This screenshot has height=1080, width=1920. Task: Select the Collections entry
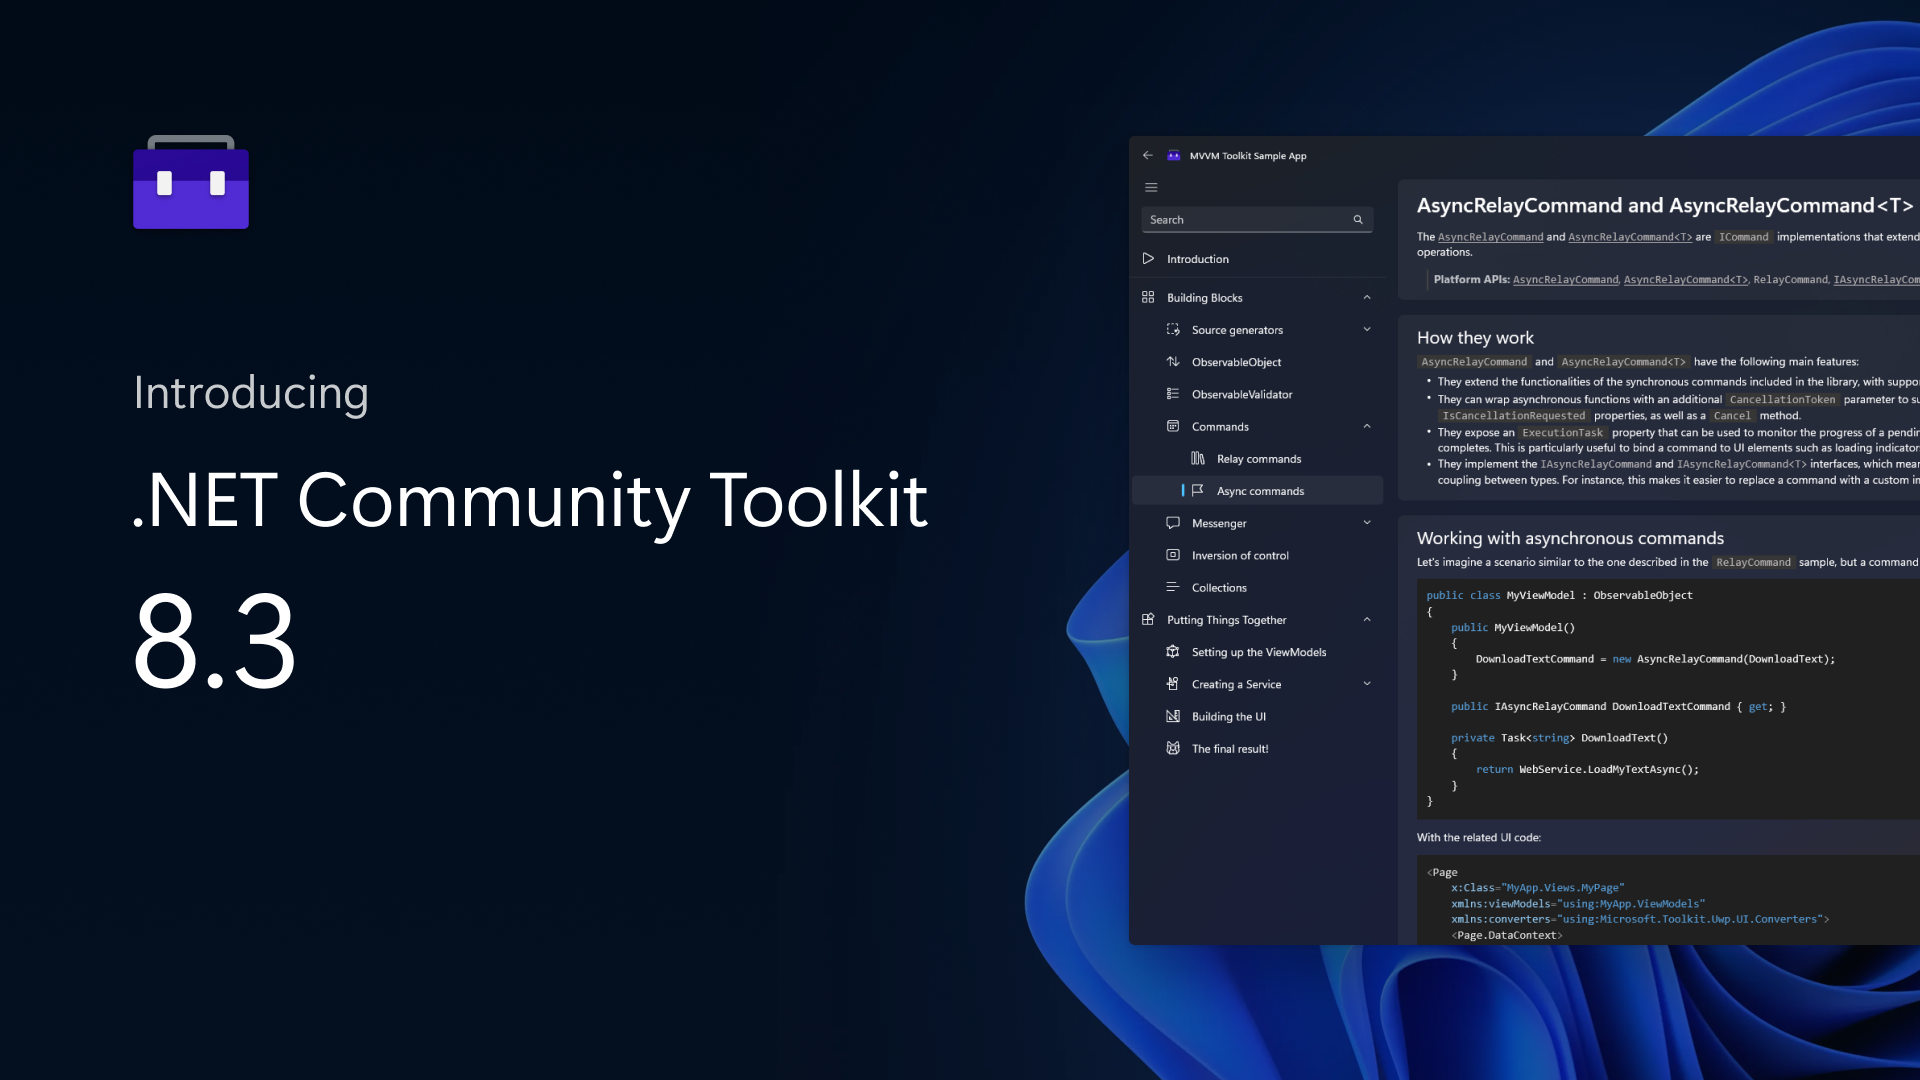[1219, 587]
